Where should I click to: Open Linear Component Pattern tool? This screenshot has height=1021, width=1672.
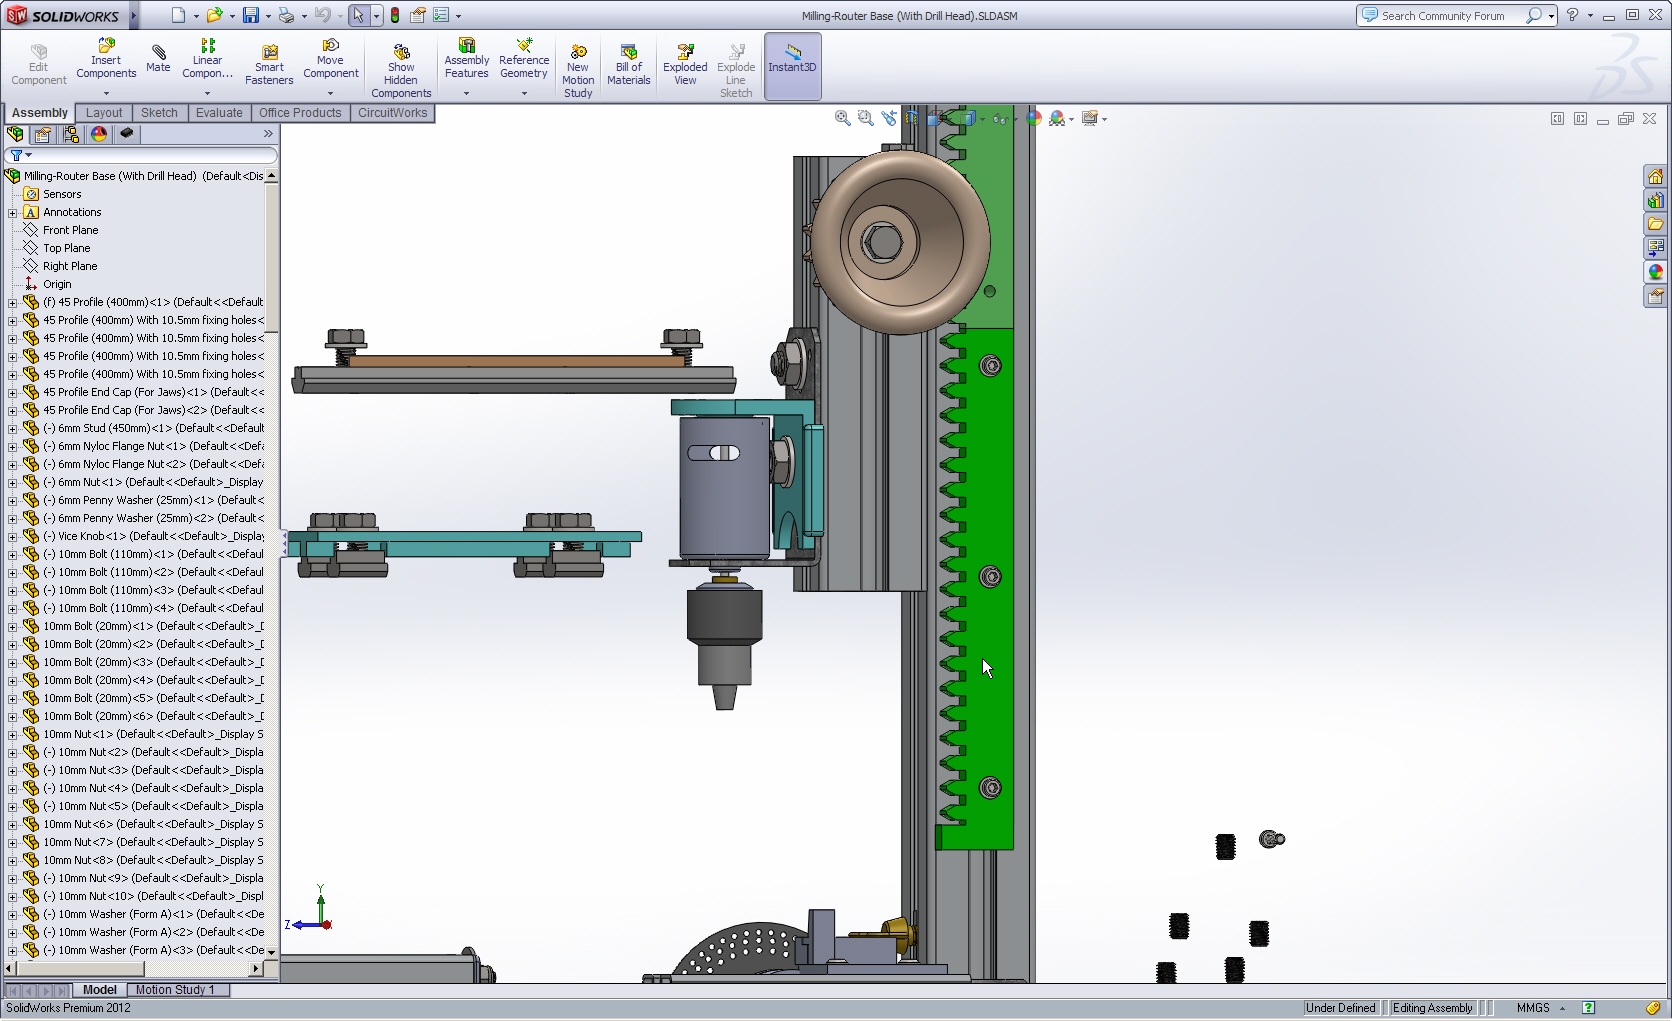click(207, 59)
